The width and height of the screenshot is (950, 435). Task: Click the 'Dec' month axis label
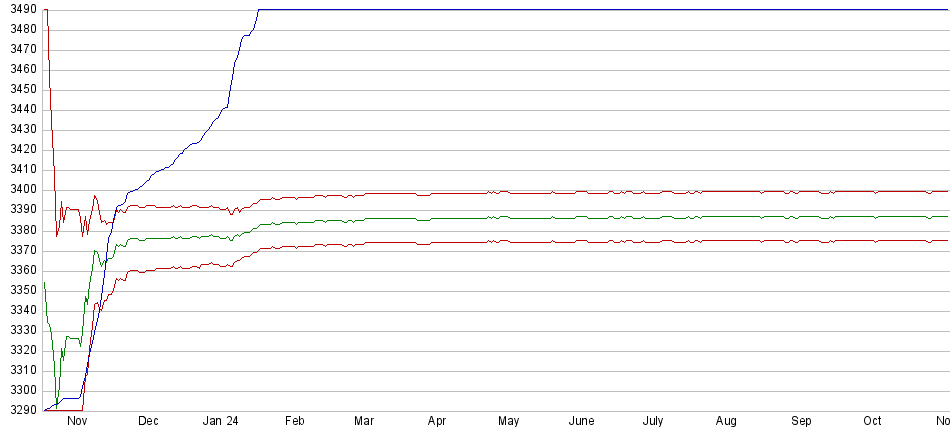coord(148,422)
